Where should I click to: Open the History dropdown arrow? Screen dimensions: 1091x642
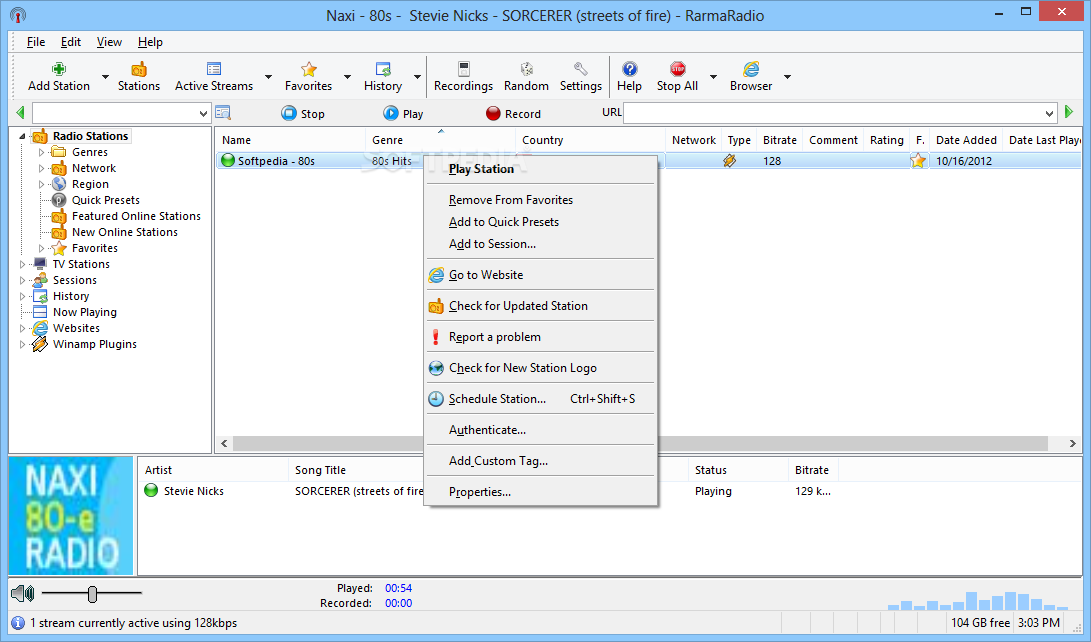(417, 77)
